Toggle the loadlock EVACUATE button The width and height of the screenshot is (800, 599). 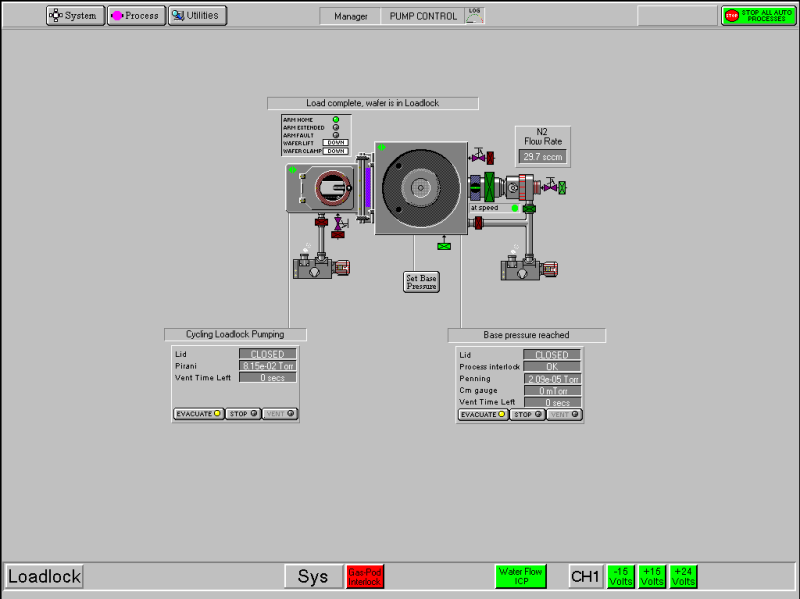[x=198, y=413]
